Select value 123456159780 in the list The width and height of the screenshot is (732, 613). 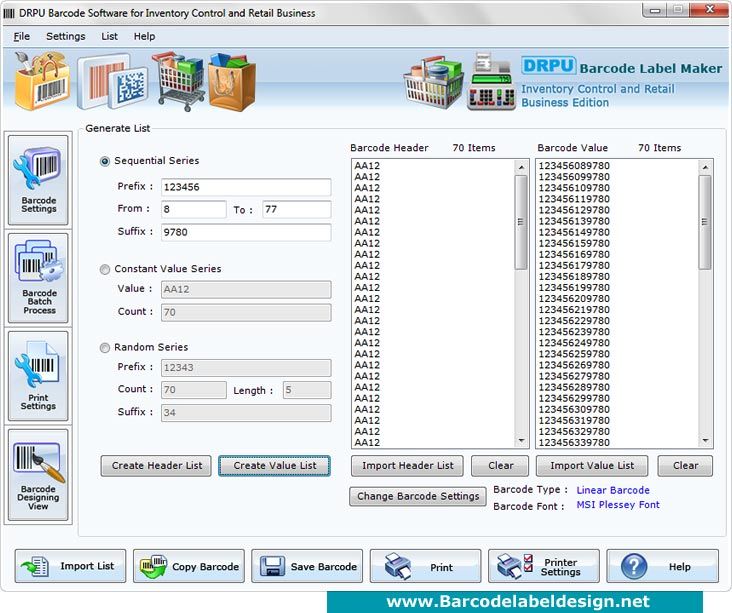pyautogui.click(x=574, y=243)
